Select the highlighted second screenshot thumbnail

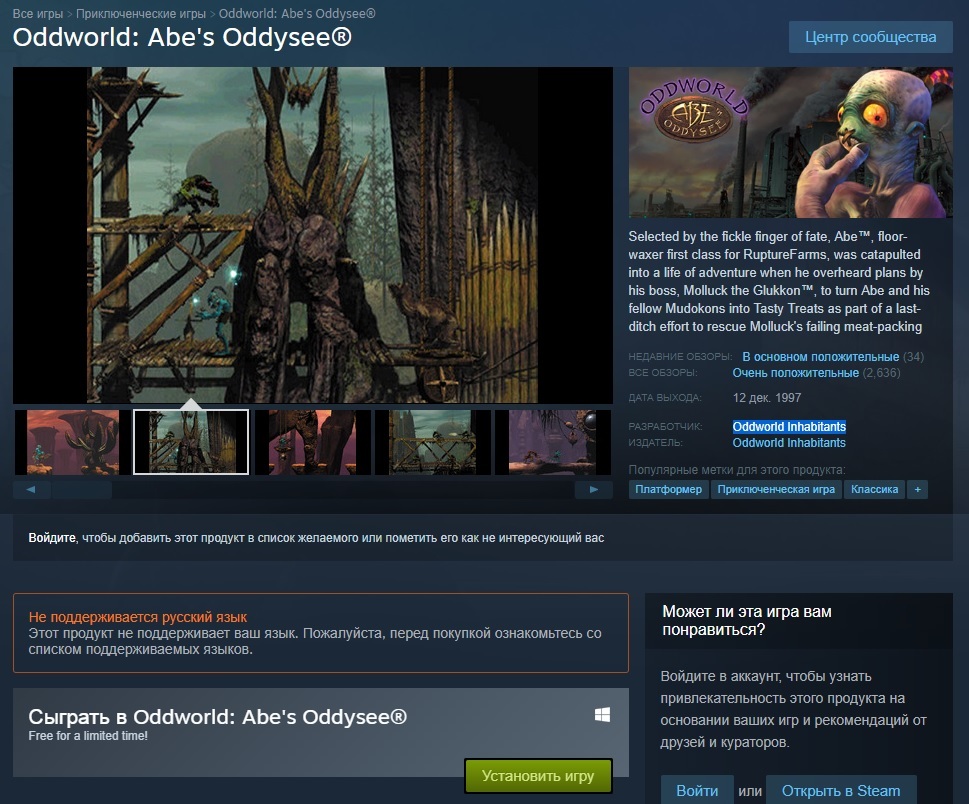point(191,442)
